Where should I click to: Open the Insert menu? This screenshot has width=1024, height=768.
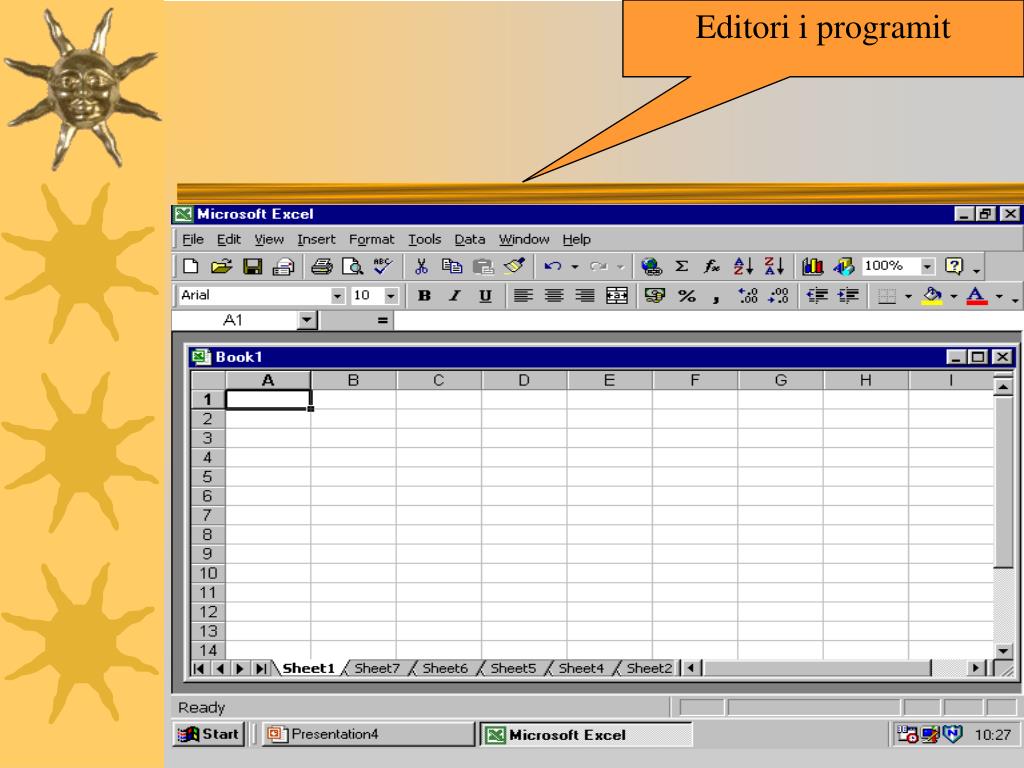(x=316, y=239)
